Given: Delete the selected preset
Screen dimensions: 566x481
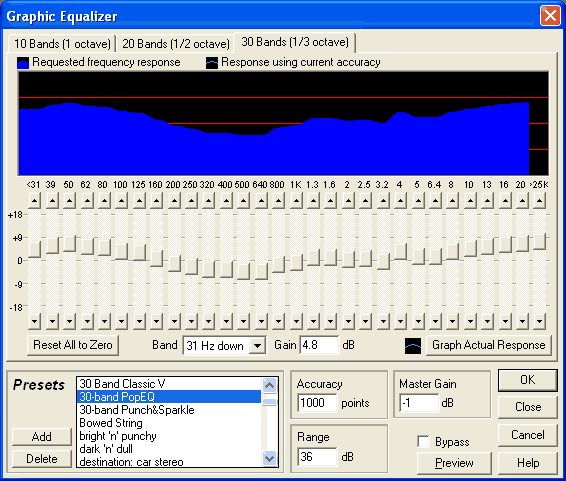Looking at the screenshot, I should (x=42, y=459).
